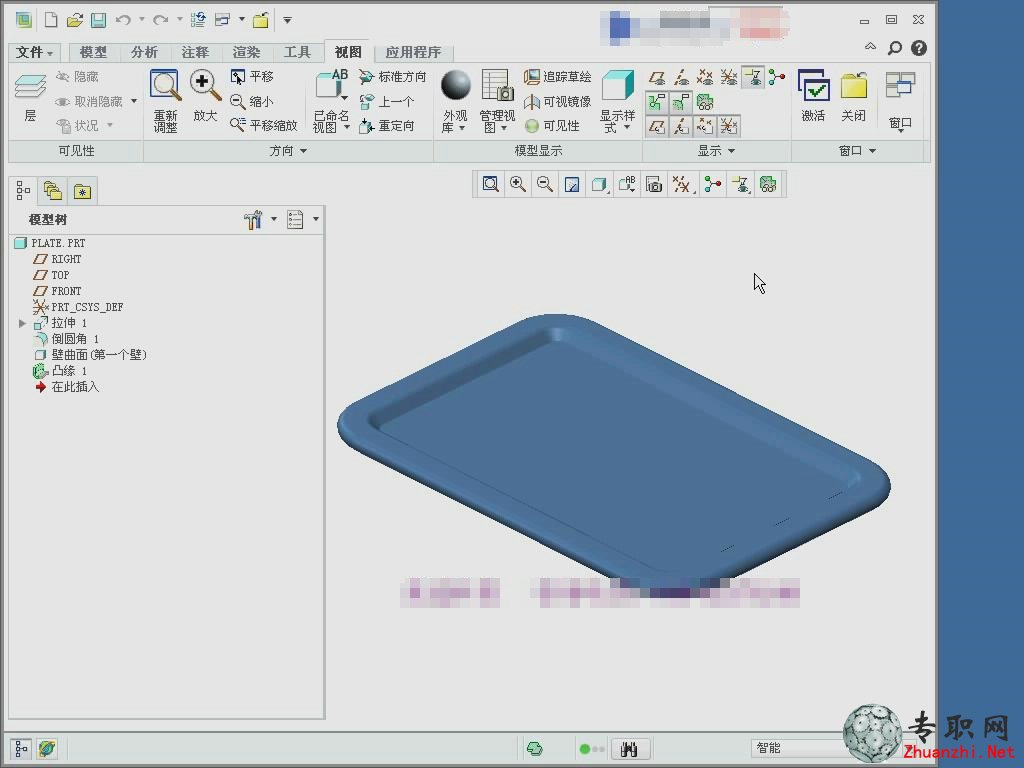
Task: Toggle coordinate system display in ribbon 显示 group
Action: click(729, 78)
